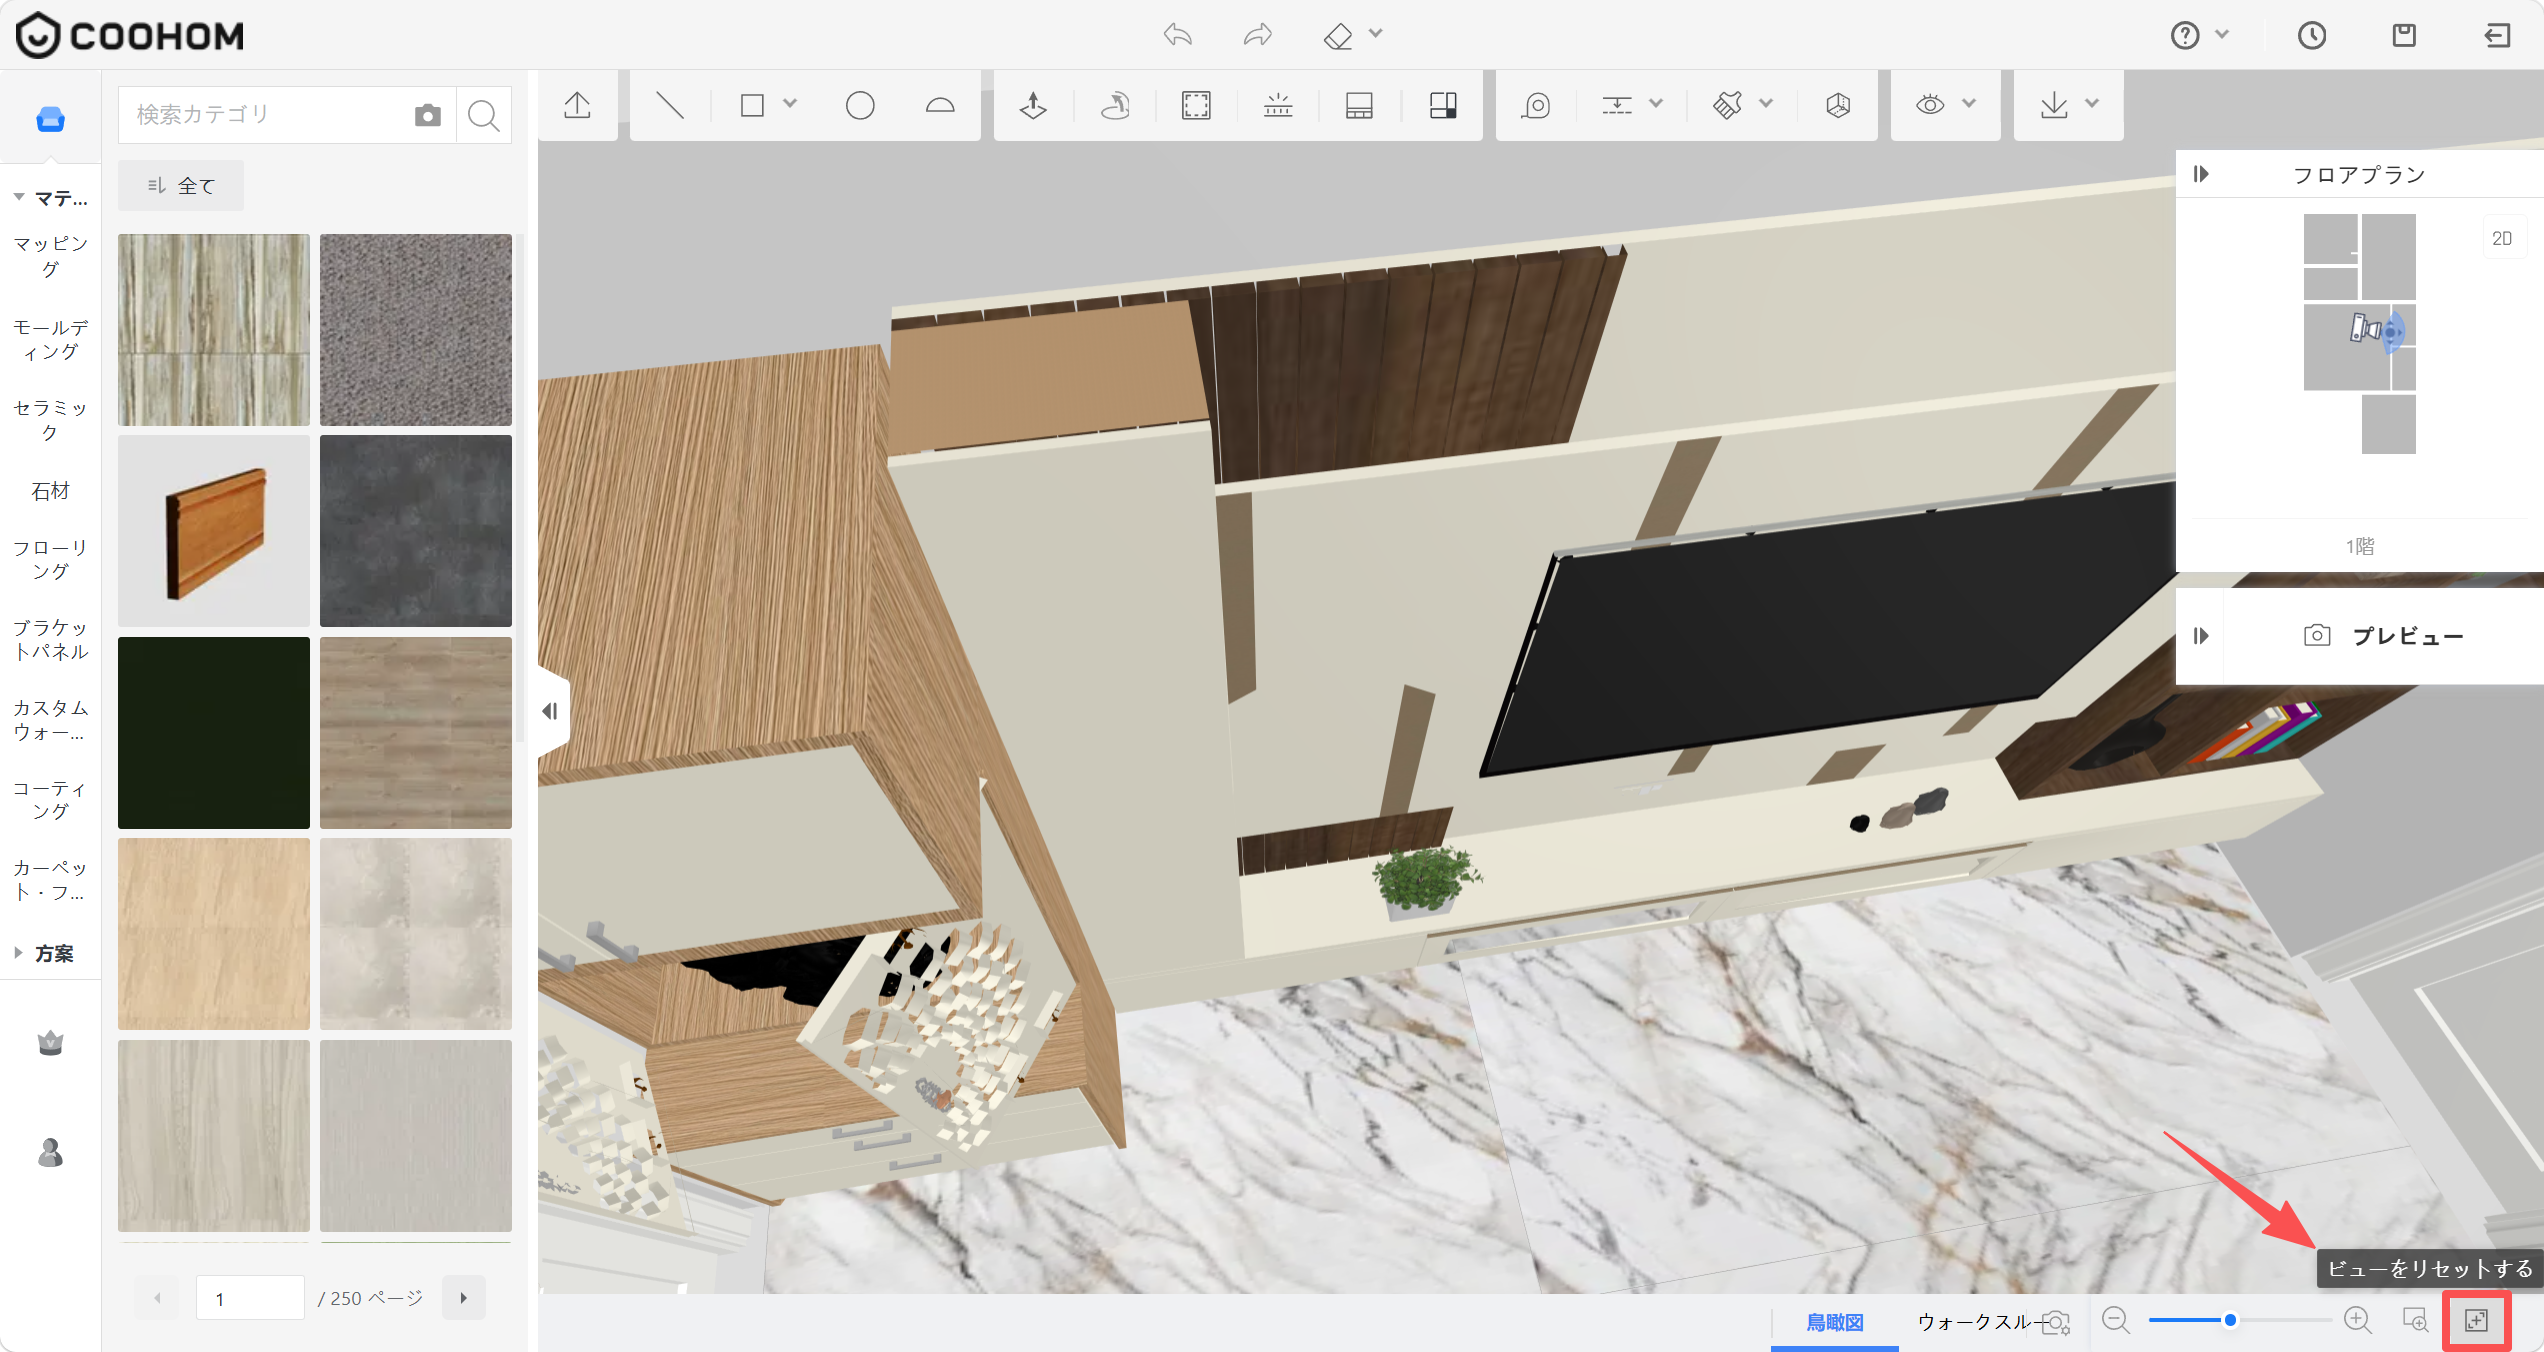Click the push-pull extrude tool icon
This screenshot has width=2544, height=1352.
click(x=1033, y=105)
